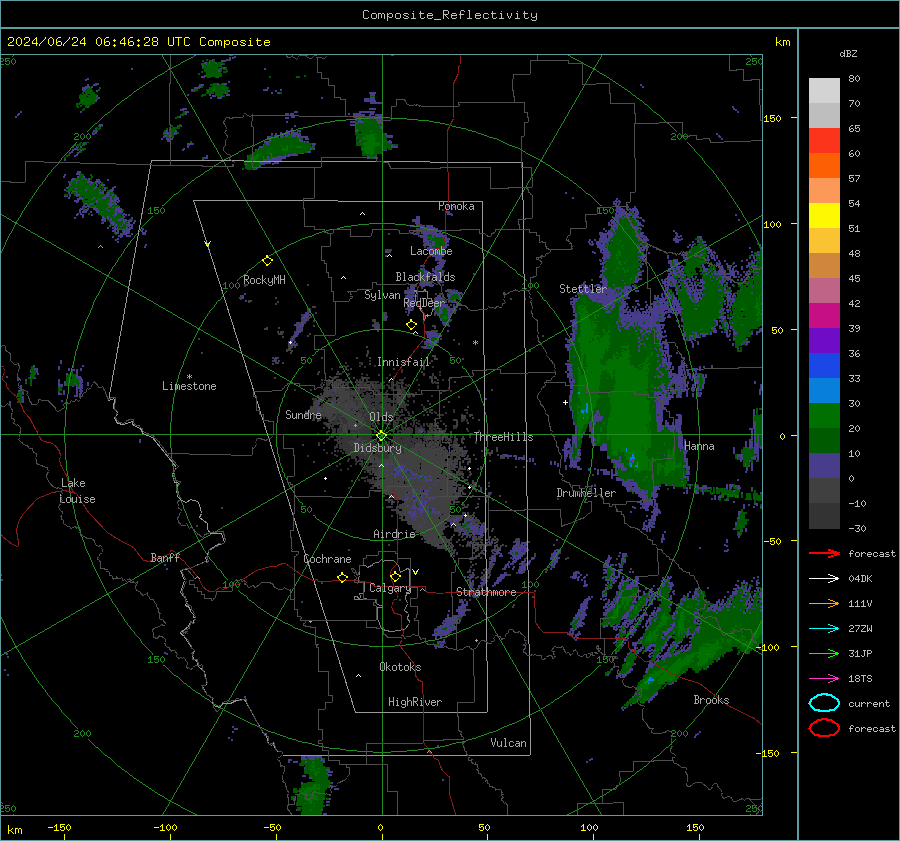
Task: Click the dBZ legend heading
Action: [x=848, y=53]
